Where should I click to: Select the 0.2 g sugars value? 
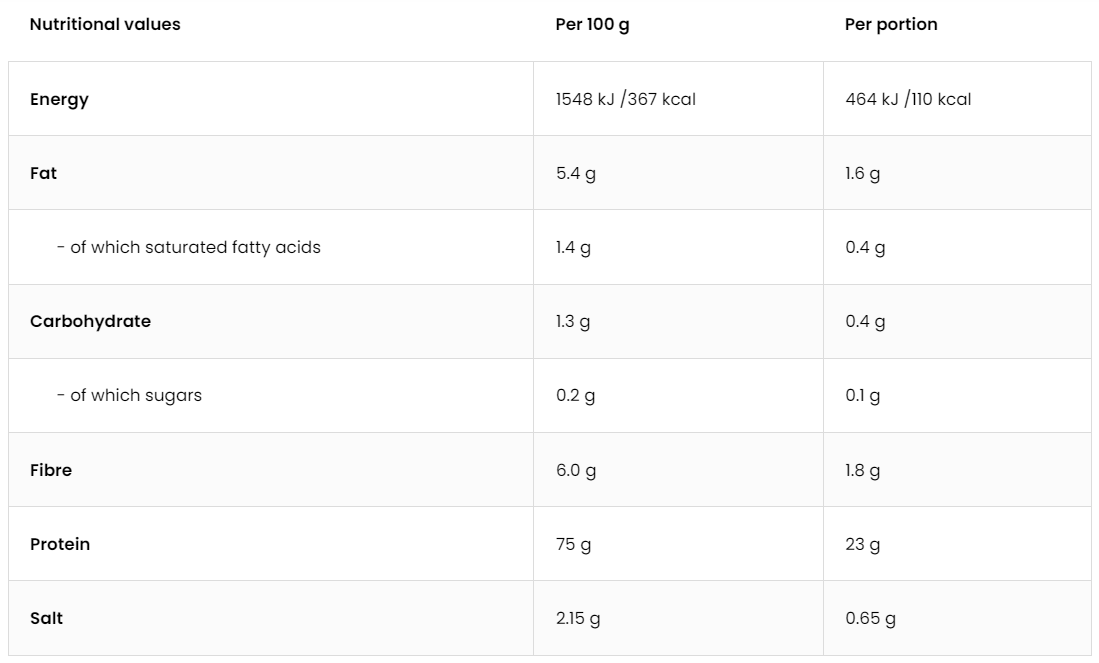tap(575, 395)
